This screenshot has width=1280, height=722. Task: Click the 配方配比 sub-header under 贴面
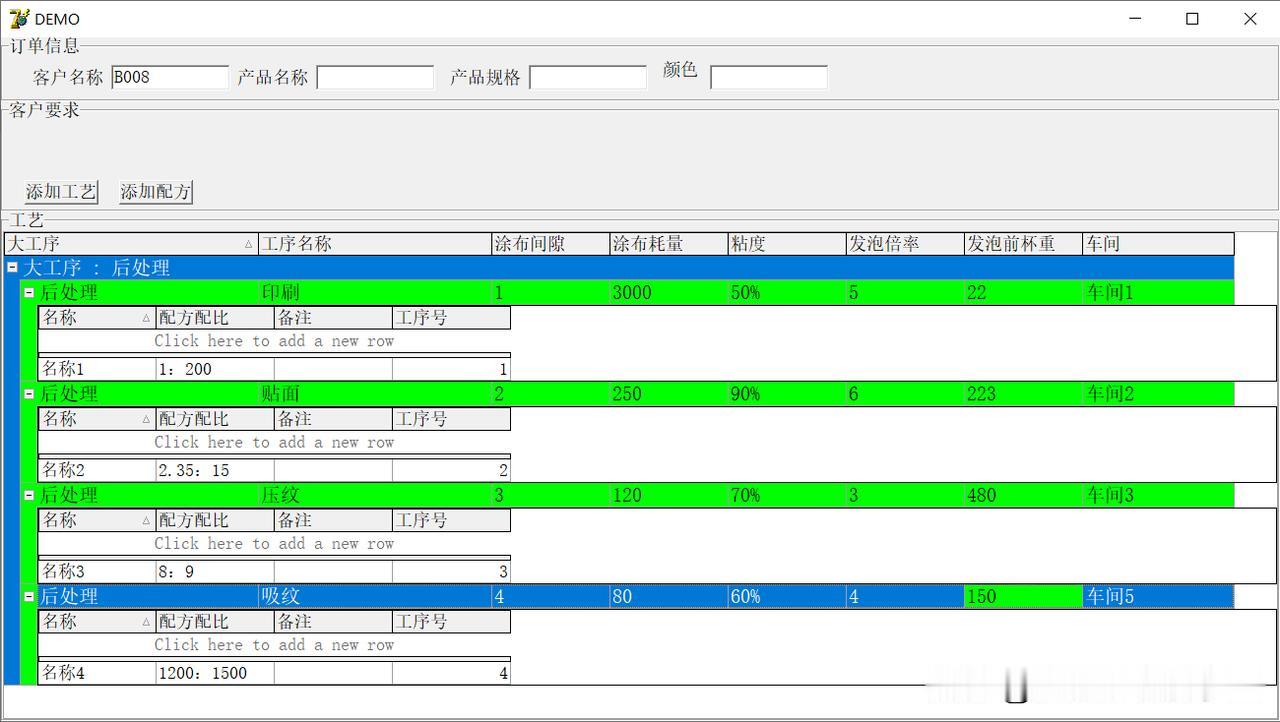click(x=215, y=419)
